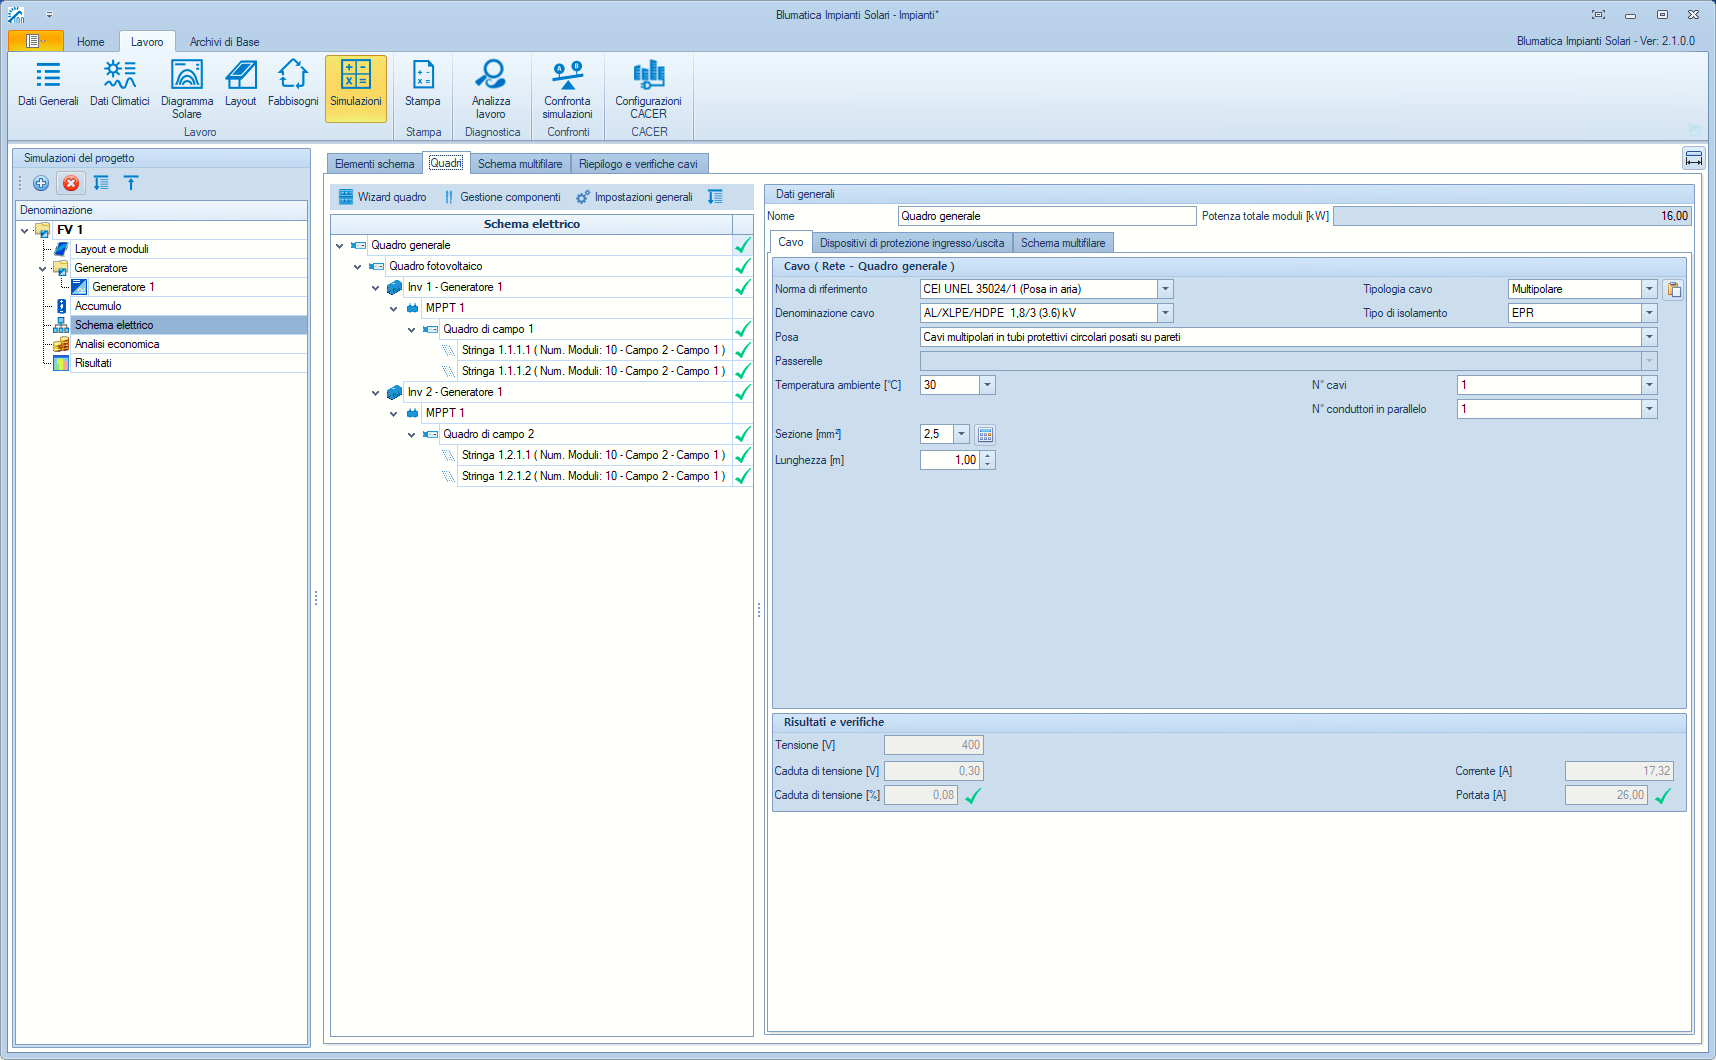Image resolution: width=1716 pixels, height=1060 pixels.
Task: Click the Nome input field
Action: coord(1046,216)
